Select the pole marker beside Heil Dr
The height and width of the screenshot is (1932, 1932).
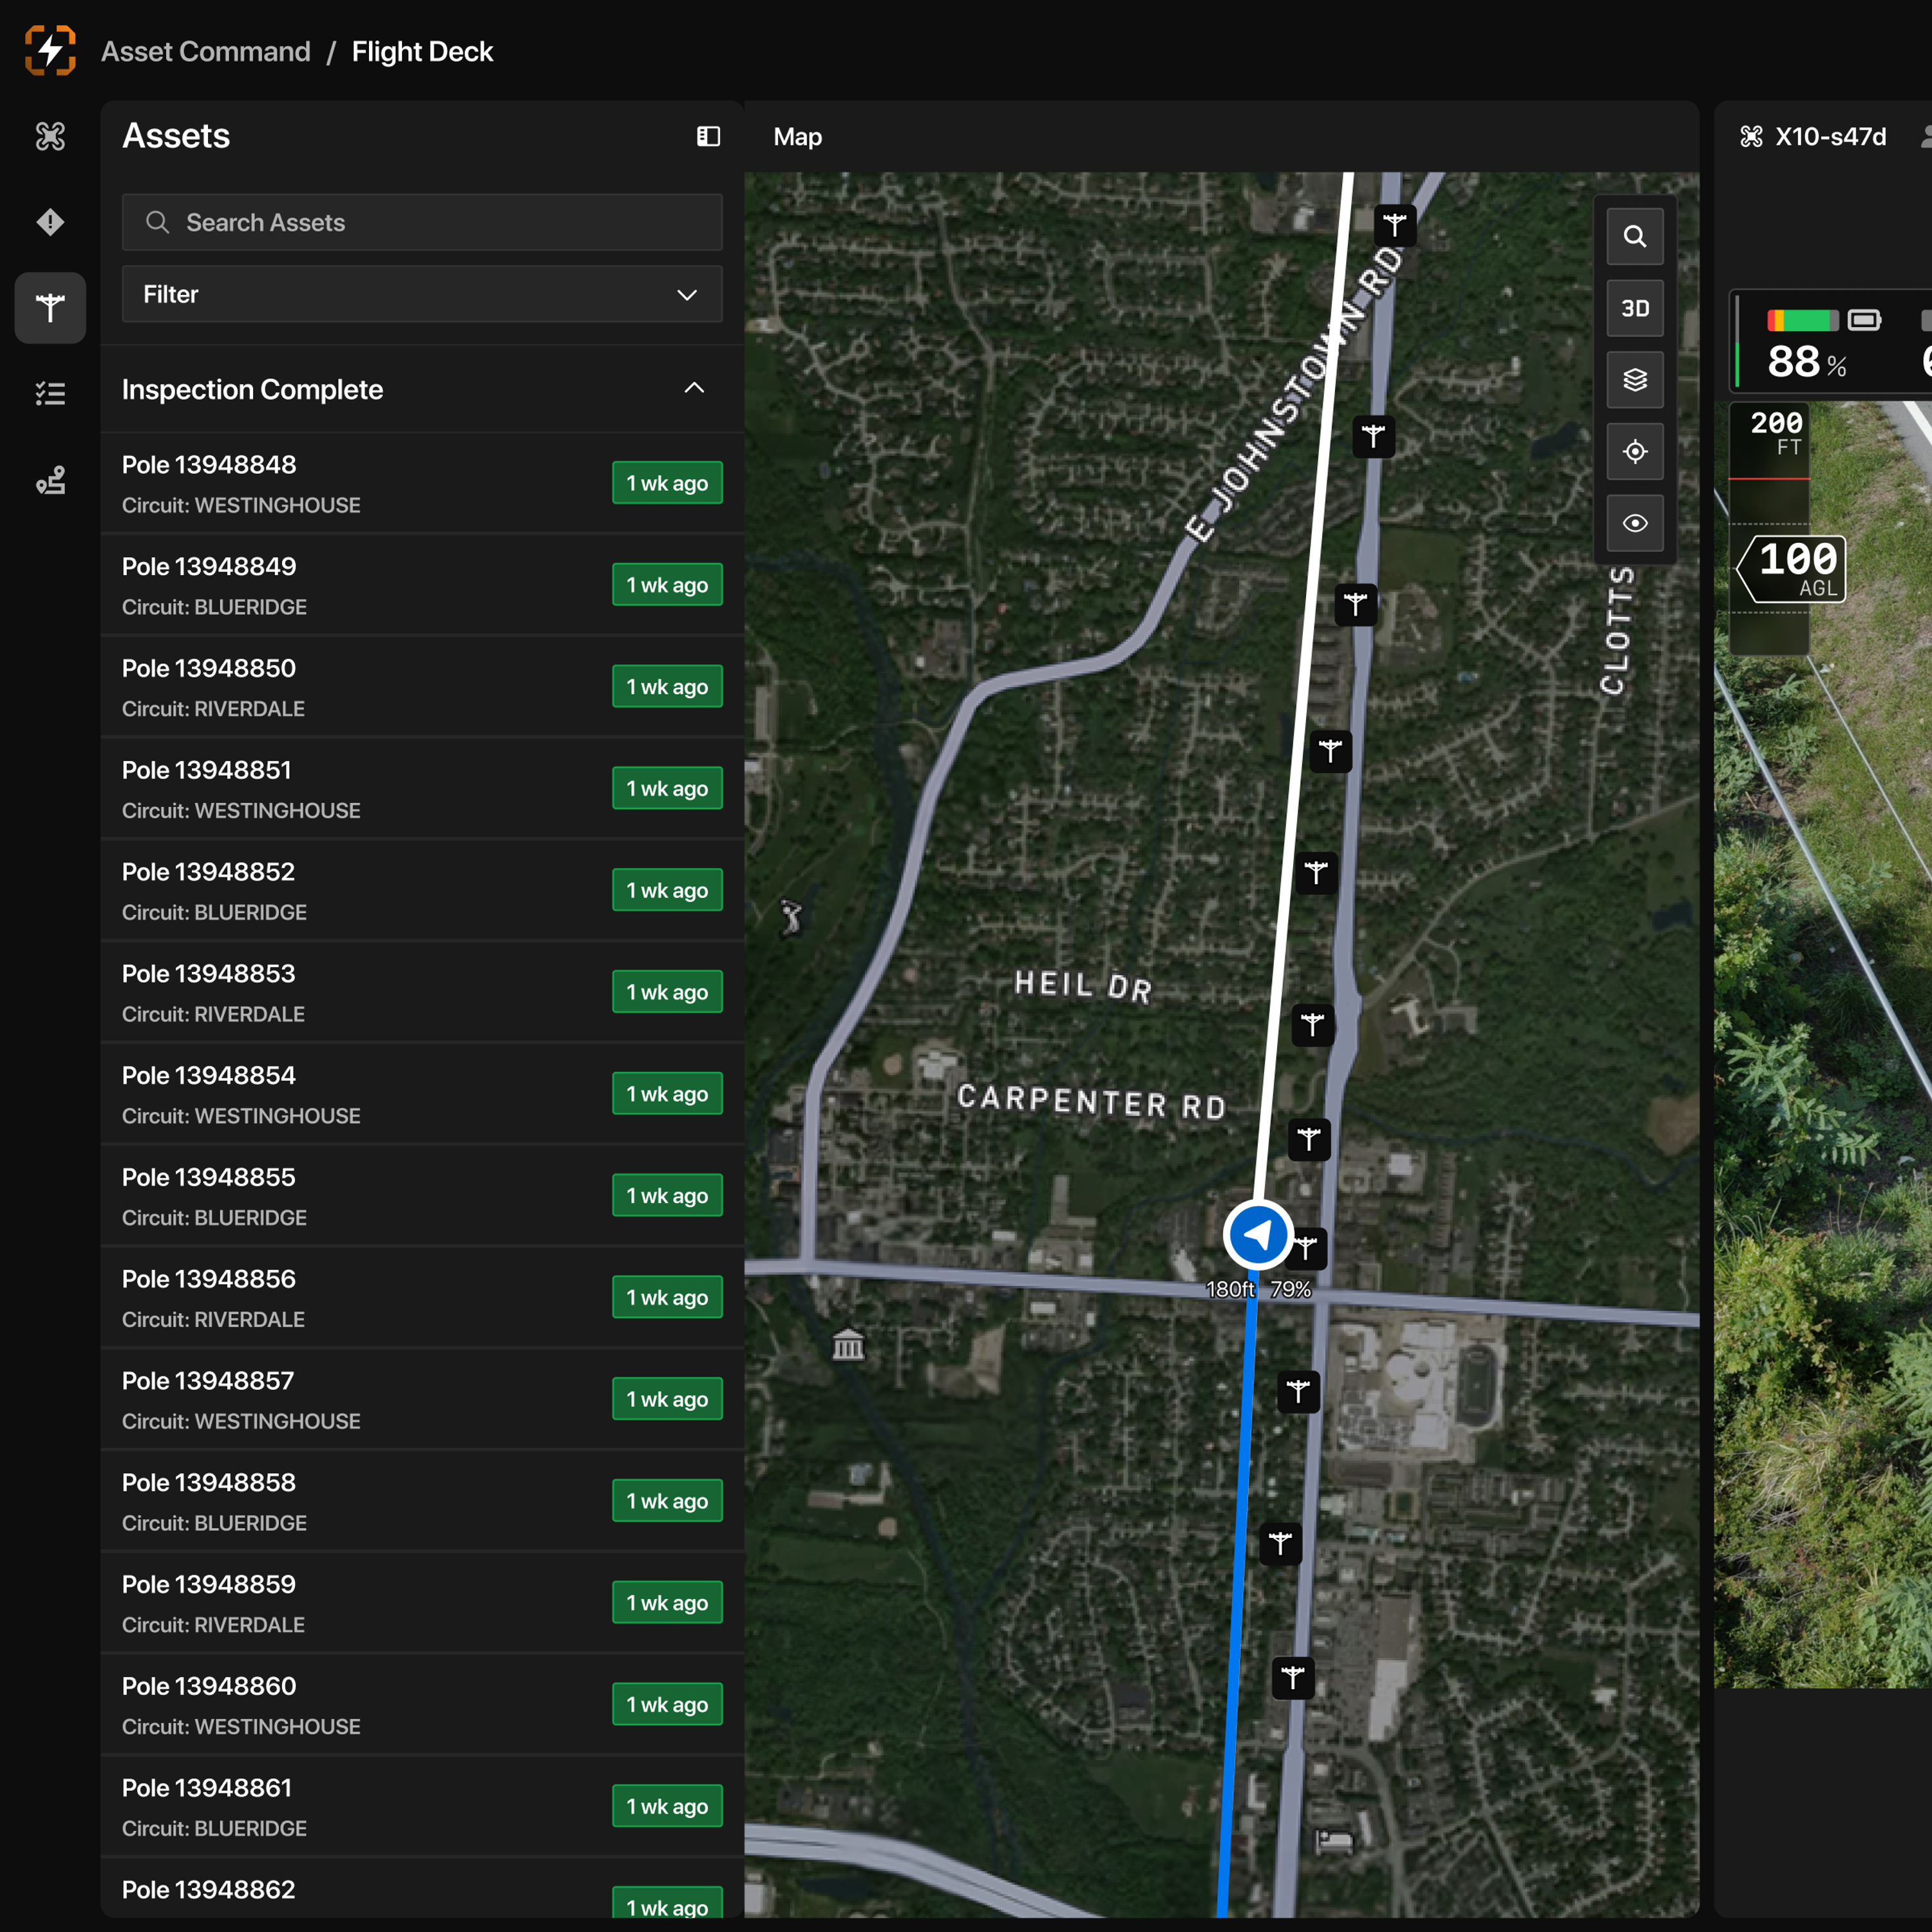(1313, 1025)
